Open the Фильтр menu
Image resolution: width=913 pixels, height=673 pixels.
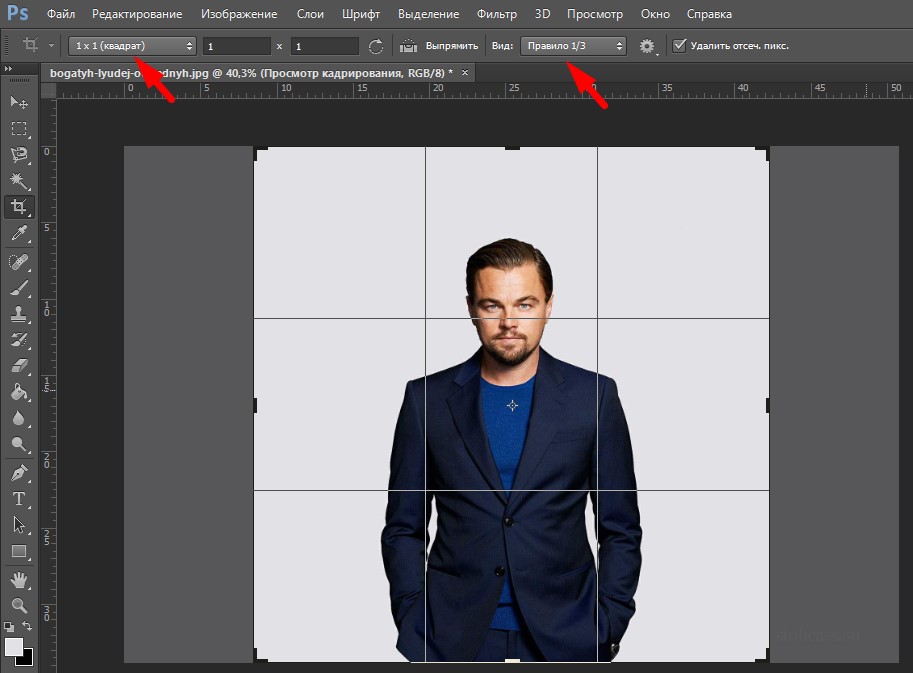(x=497, y=13)
